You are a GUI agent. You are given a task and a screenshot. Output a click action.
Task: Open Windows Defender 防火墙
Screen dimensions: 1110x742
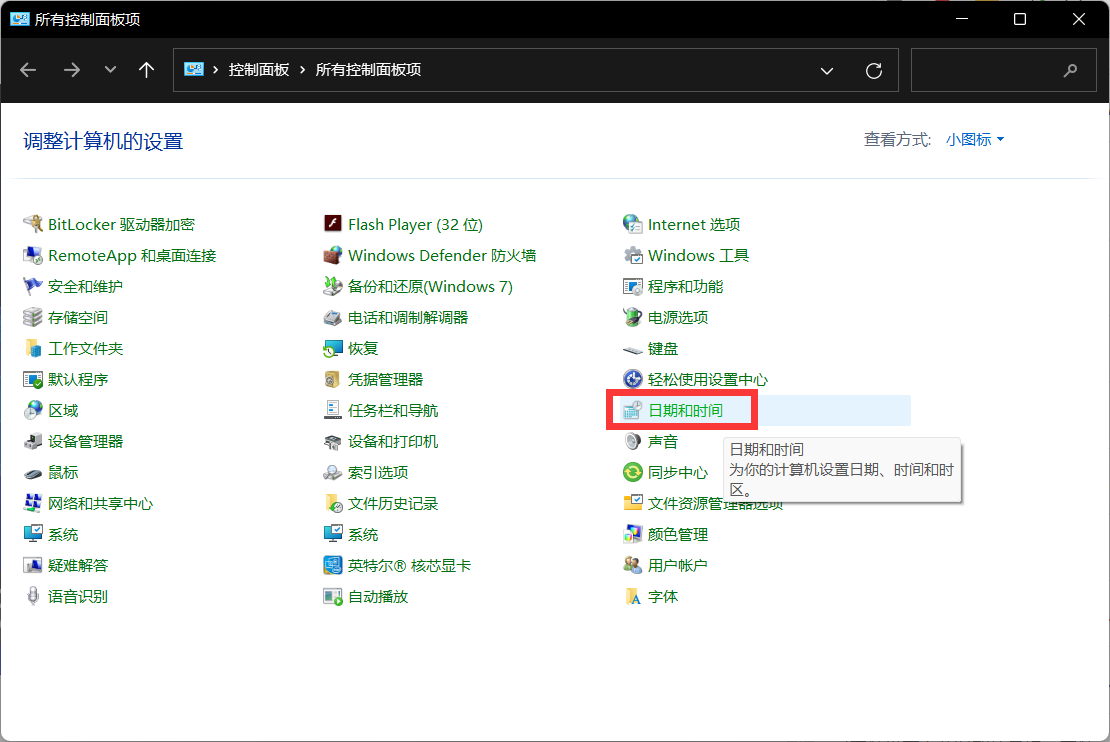[x=442, y=255]
